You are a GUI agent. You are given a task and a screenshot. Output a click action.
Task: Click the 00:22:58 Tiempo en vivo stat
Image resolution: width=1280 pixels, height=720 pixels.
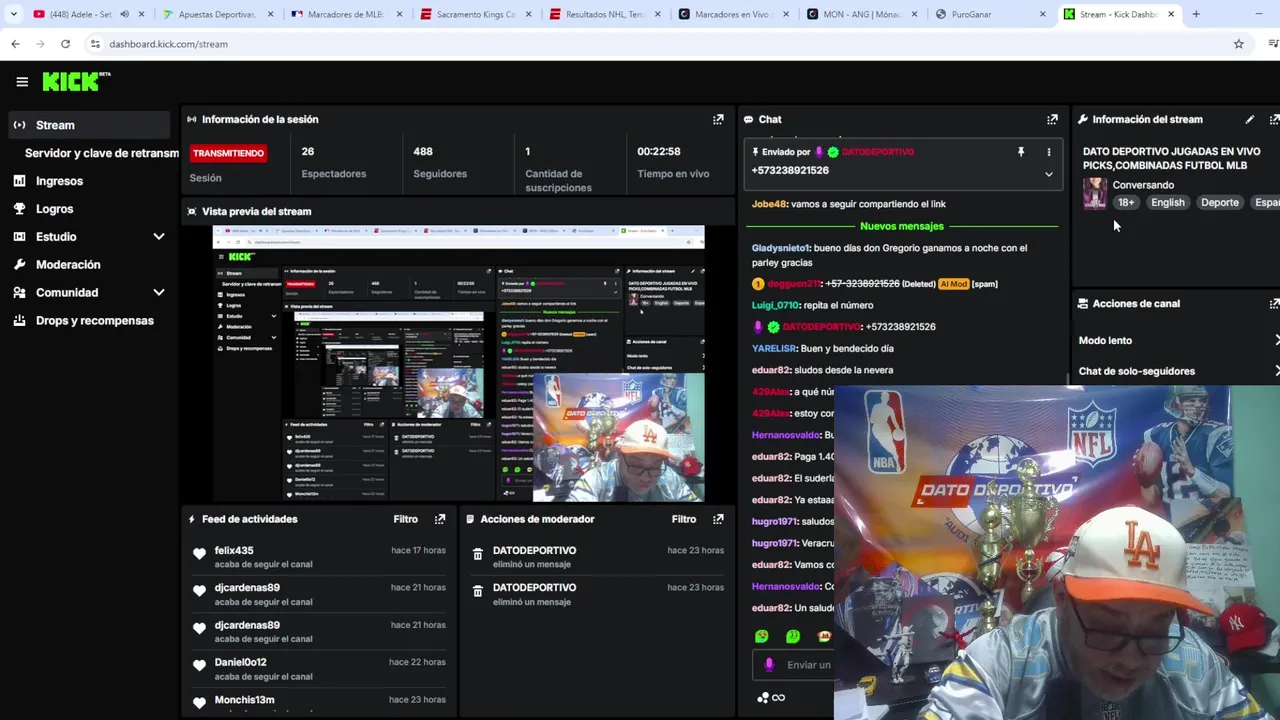pos(673,163)
